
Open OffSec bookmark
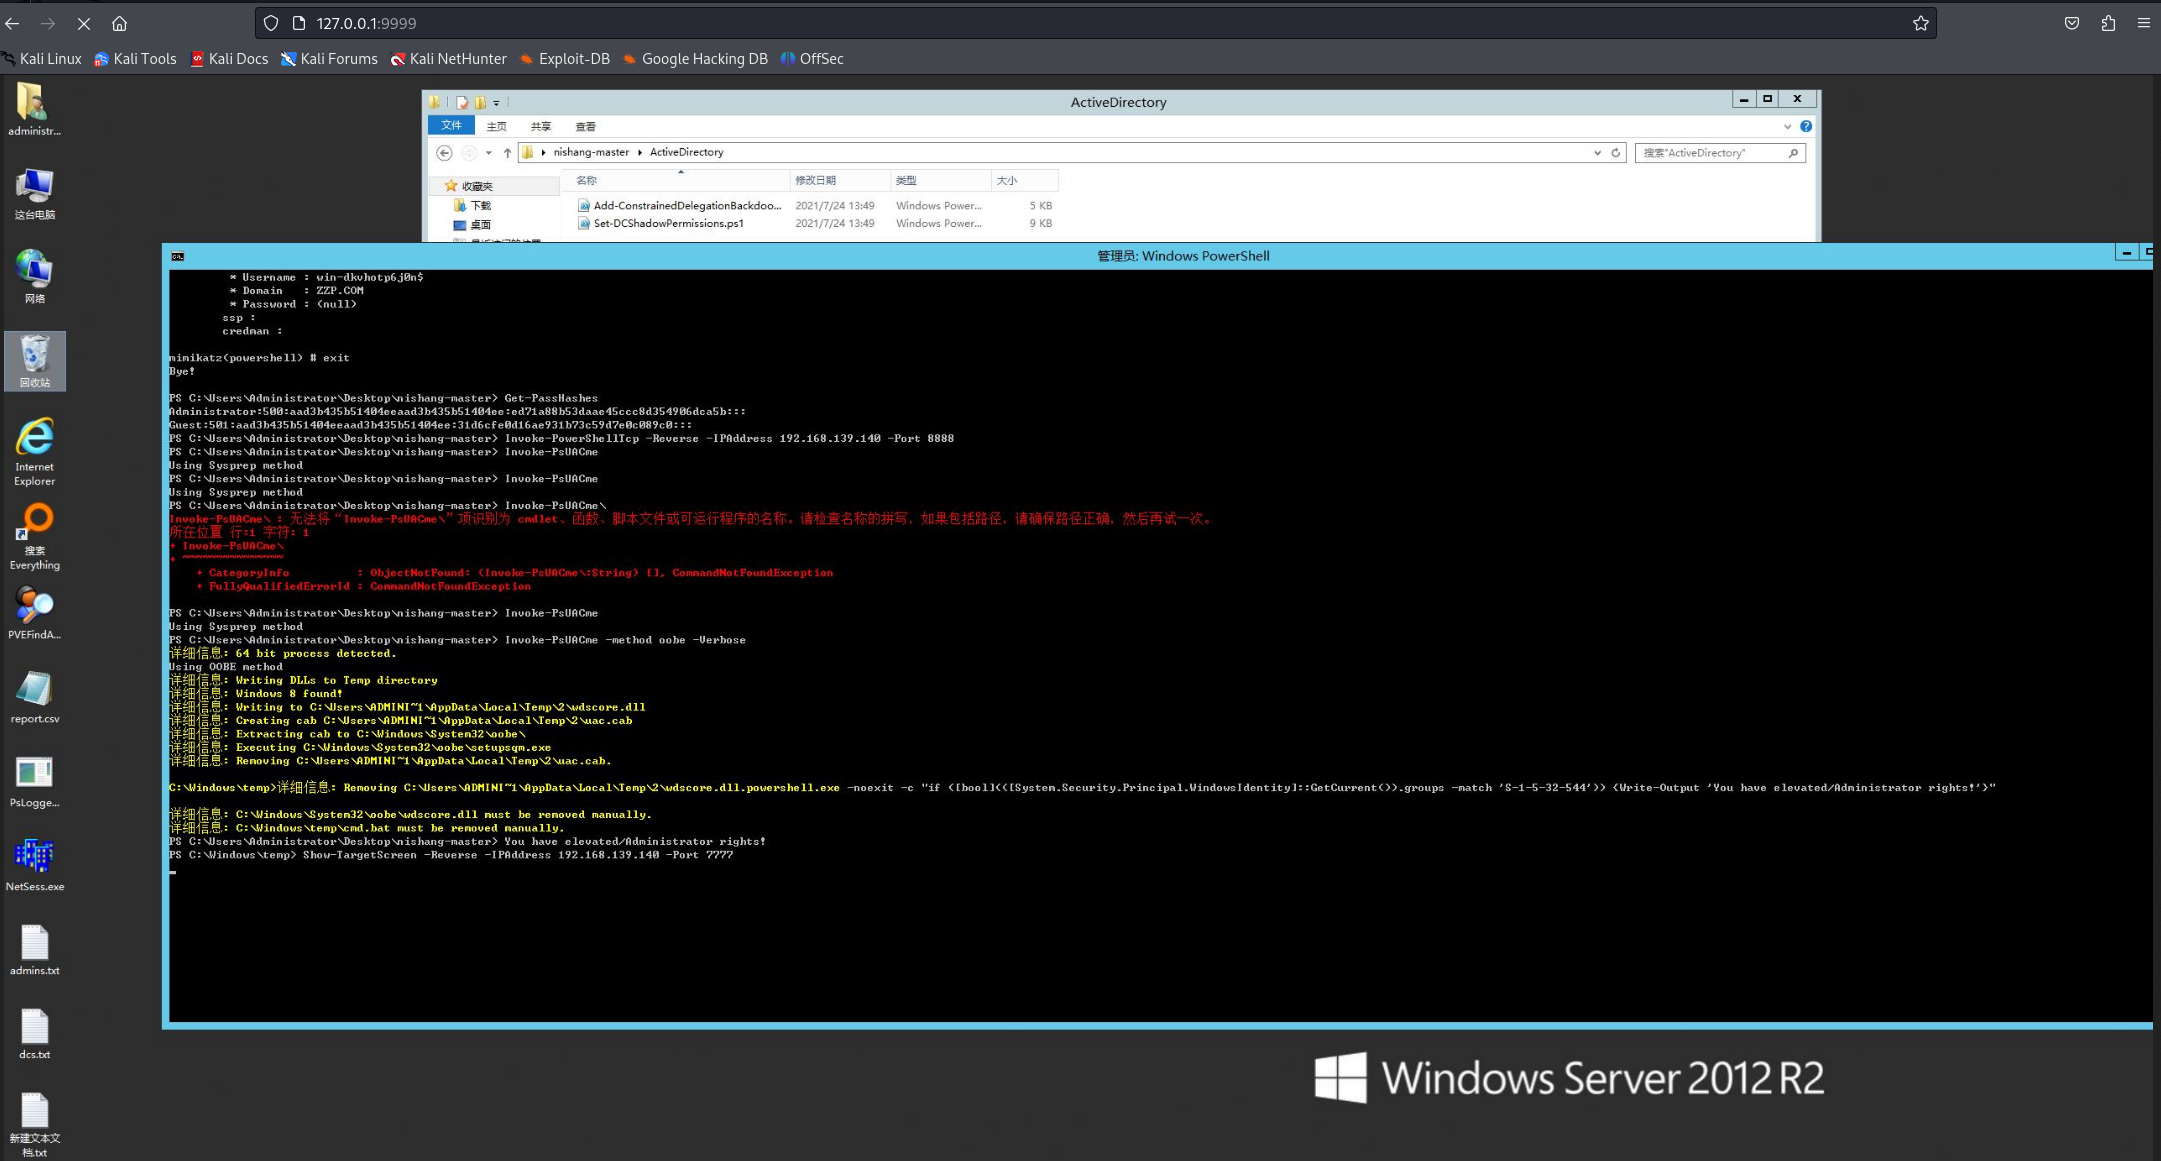click(x=812, y=59)
